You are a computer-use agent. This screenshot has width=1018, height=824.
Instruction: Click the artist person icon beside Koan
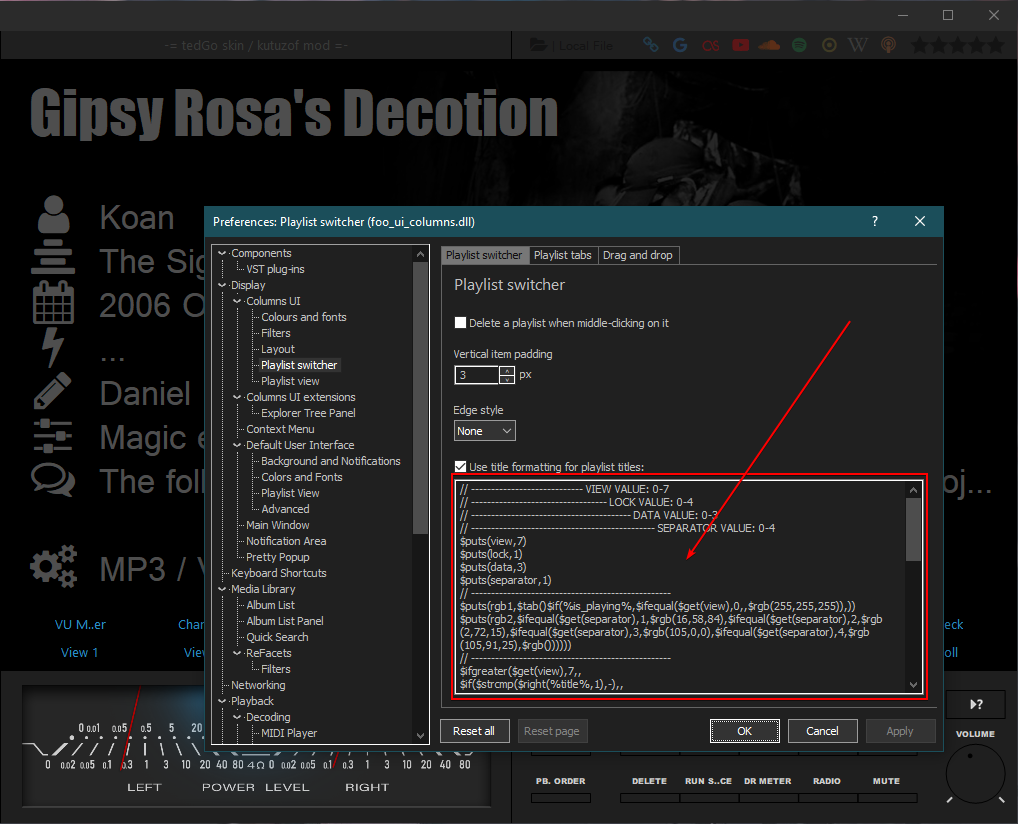[x=54, y=214]
